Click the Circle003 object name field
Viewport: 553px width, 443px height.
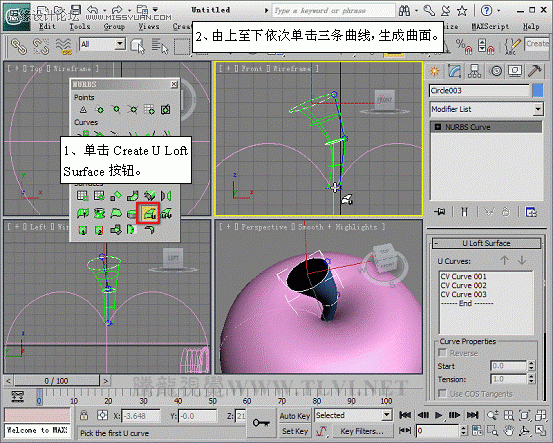[479, 91]
